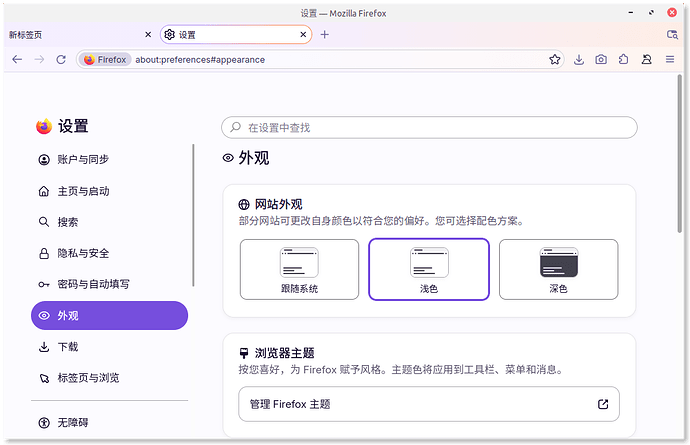The height and width of the screenshot is (445, 690).
Task: Open 无障碍 settings category
Action: pyautogui.click(x=109, y=423)
